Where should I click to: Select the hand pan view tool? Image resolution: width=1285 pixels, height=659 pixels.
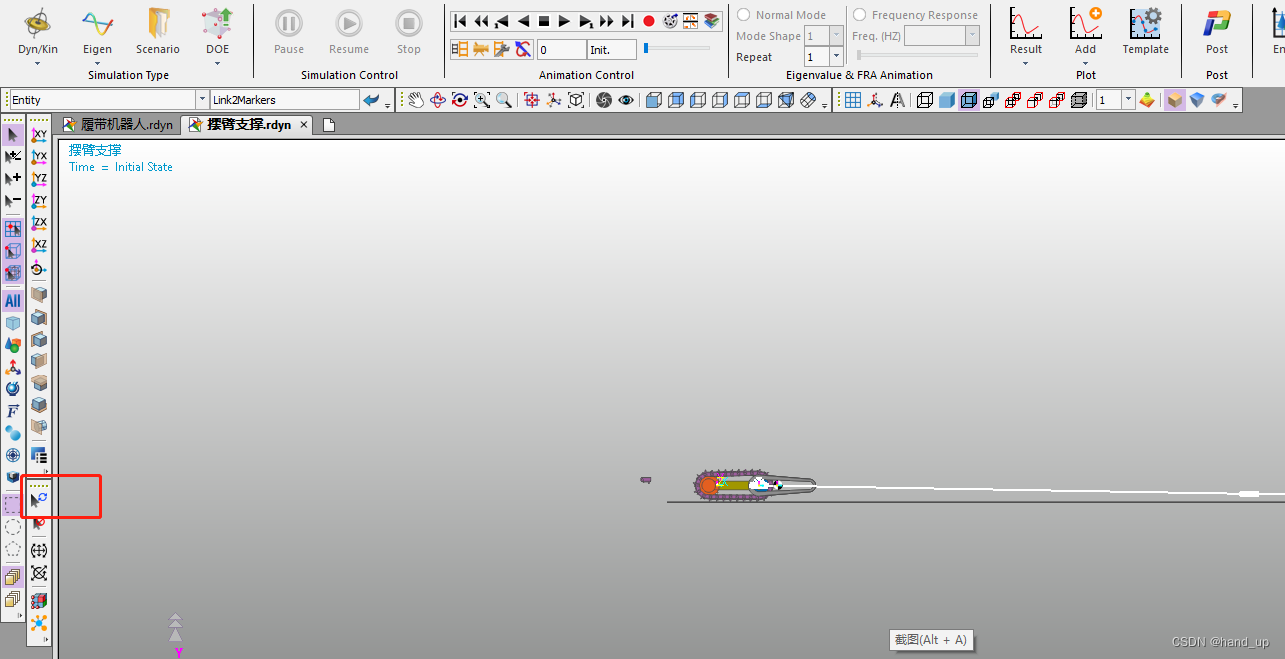[415, 100]
